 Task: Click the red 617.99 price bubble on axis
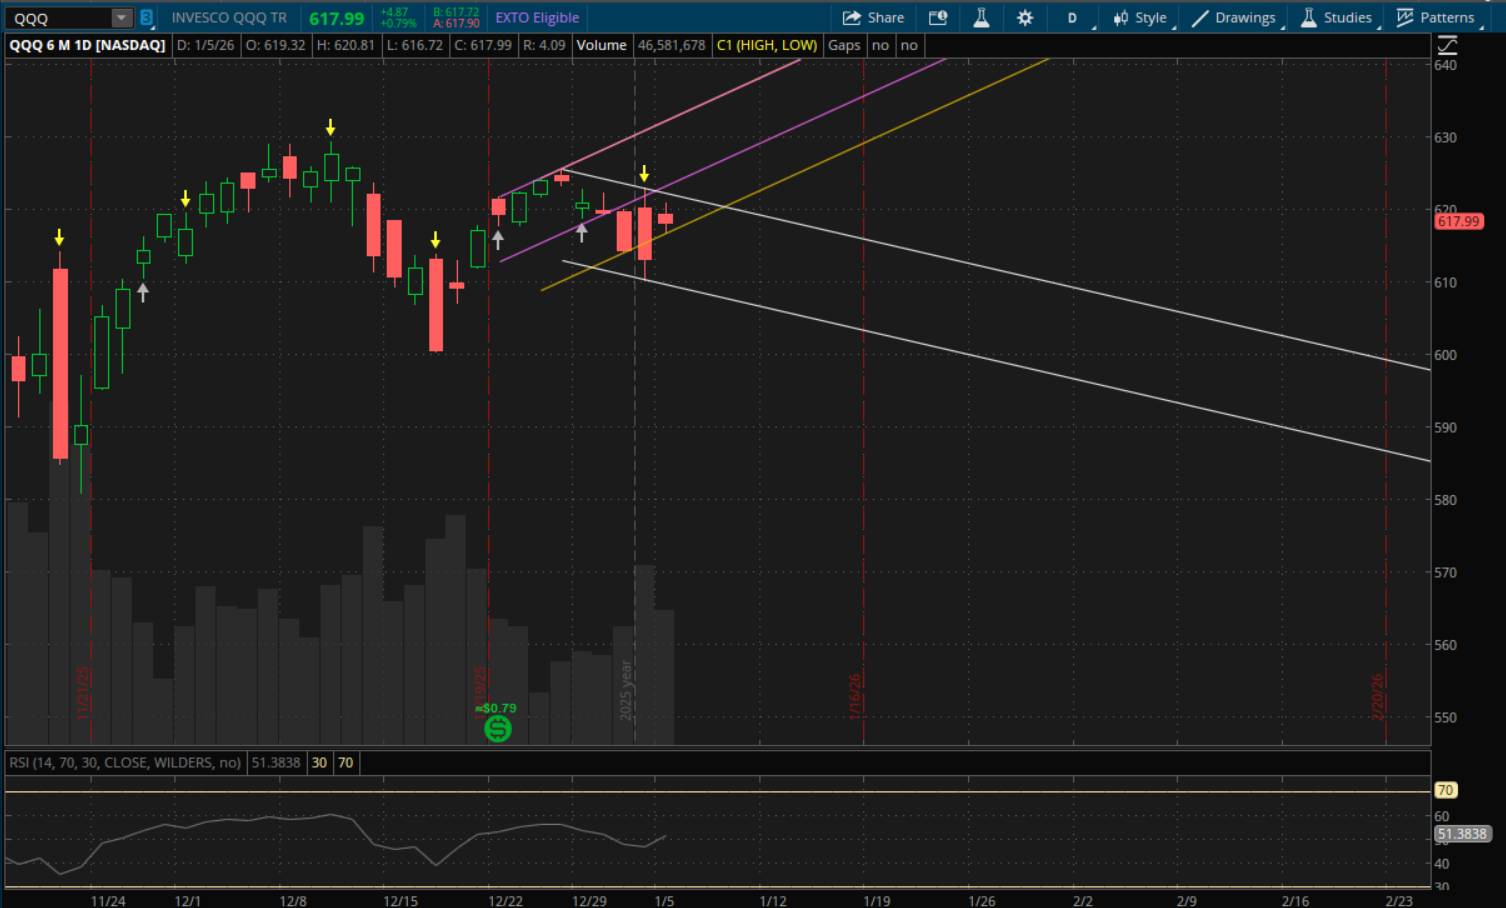point(1458,221)
